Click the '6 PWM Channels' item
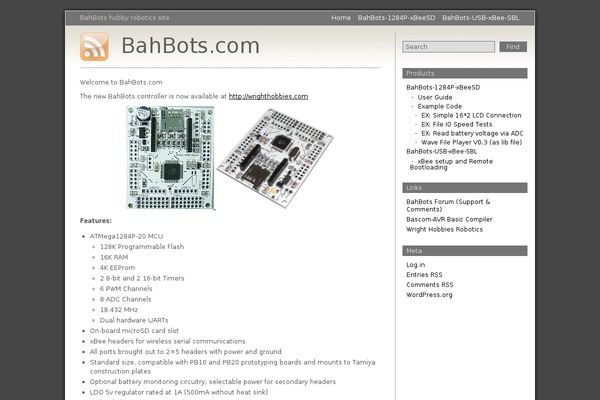The height and width of the screenshot is (400, 600). pos(126,289)
